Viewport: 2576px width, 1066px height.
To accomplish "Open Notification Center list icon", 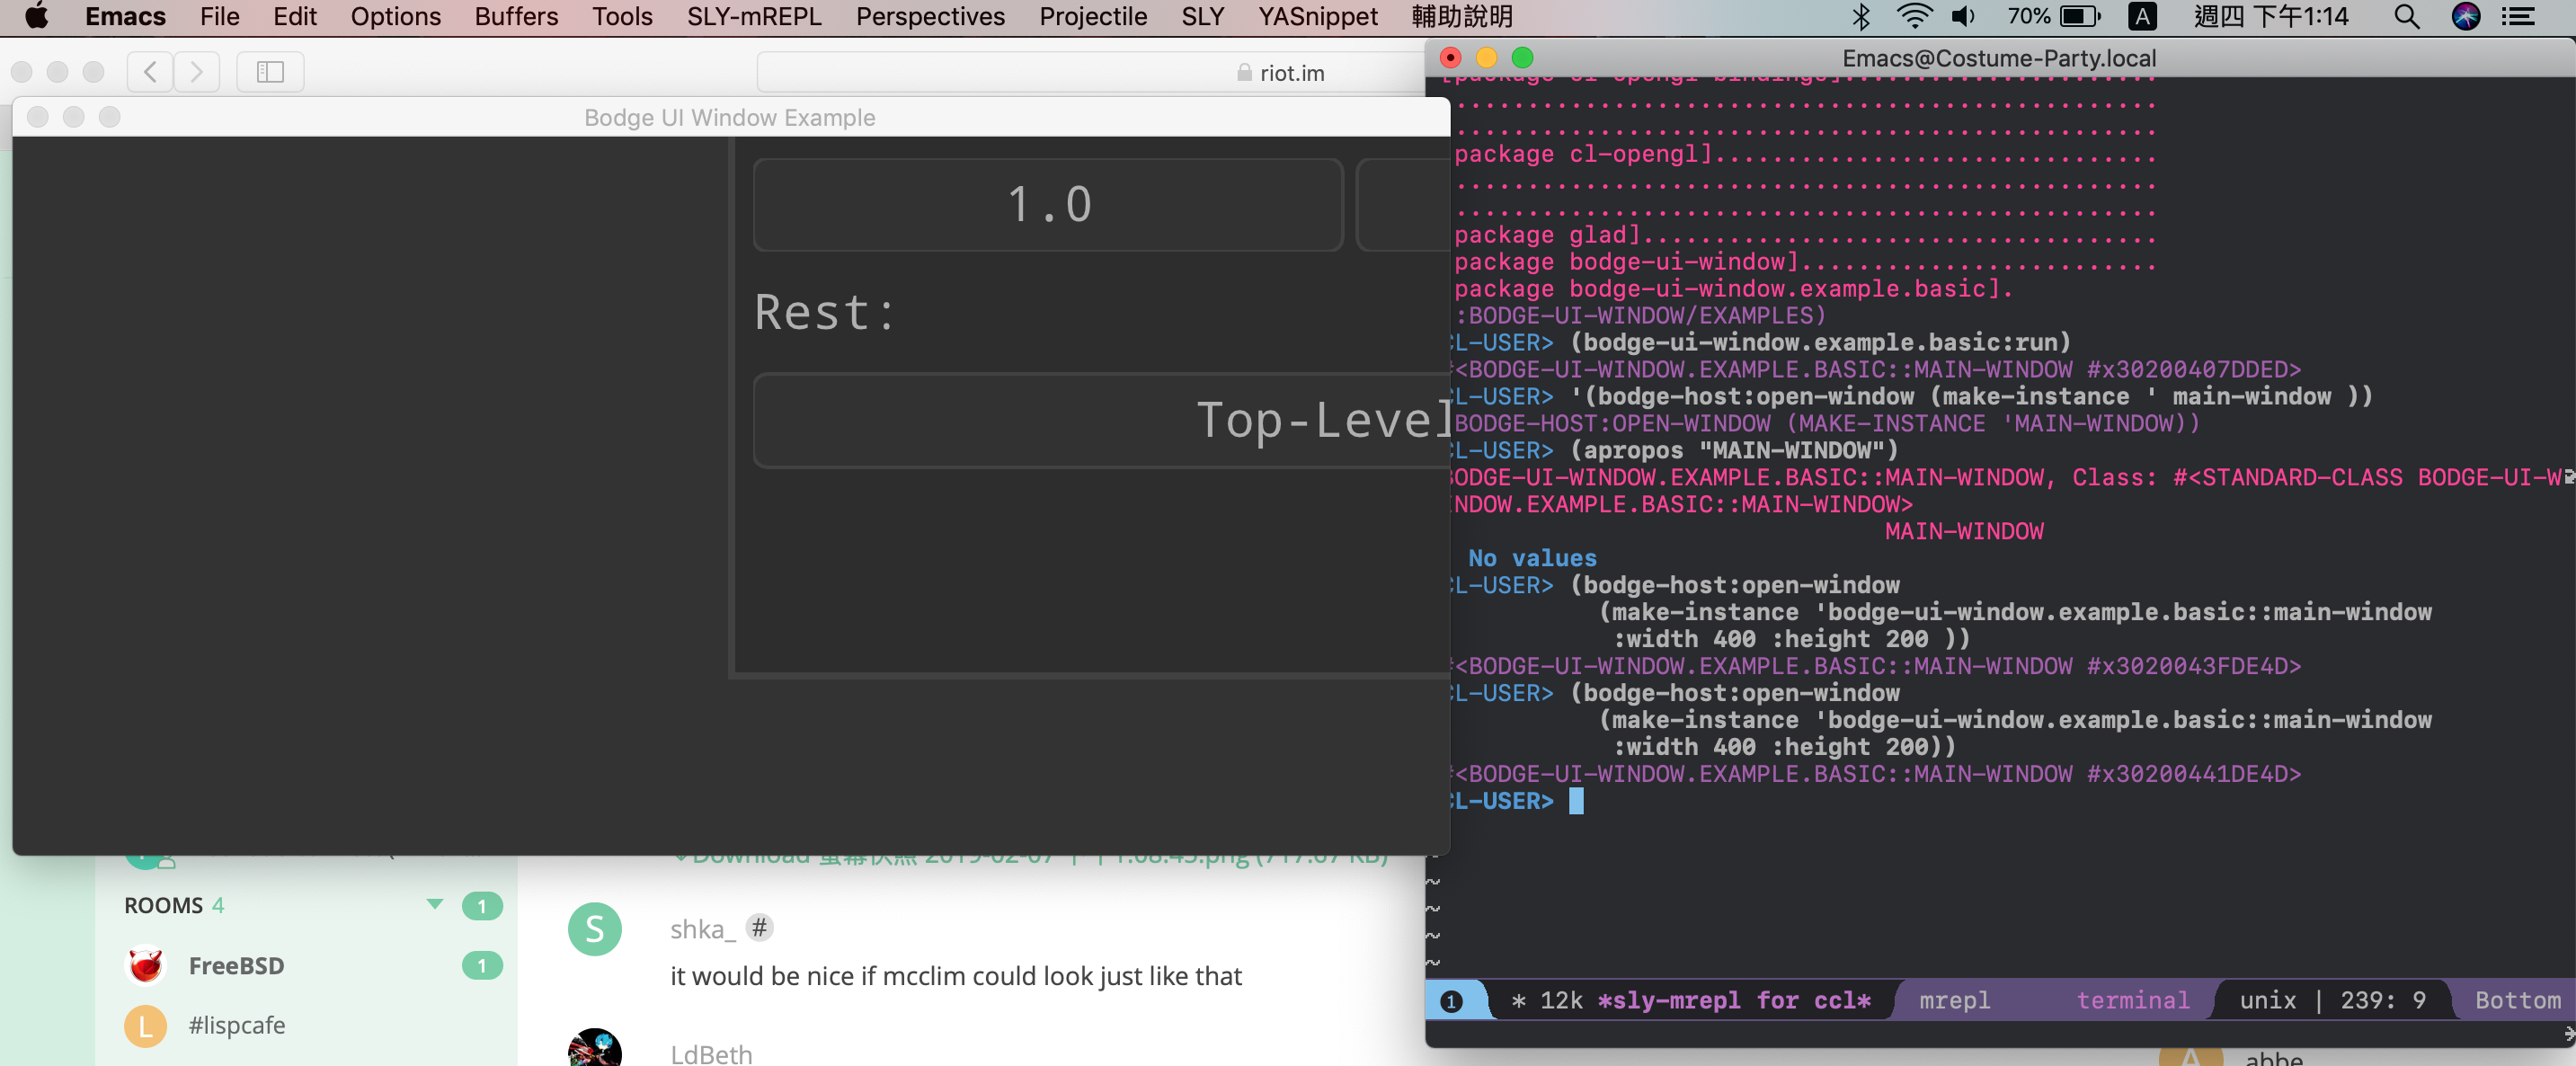I will pos(2519,16).
